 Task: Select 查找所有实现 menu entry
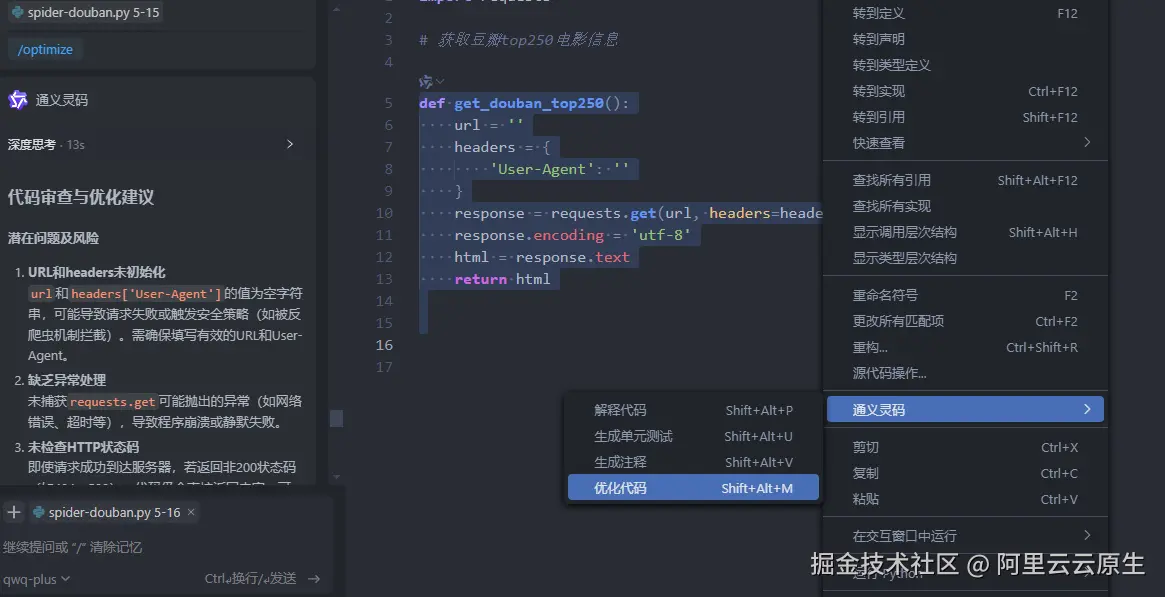point(965,206)
